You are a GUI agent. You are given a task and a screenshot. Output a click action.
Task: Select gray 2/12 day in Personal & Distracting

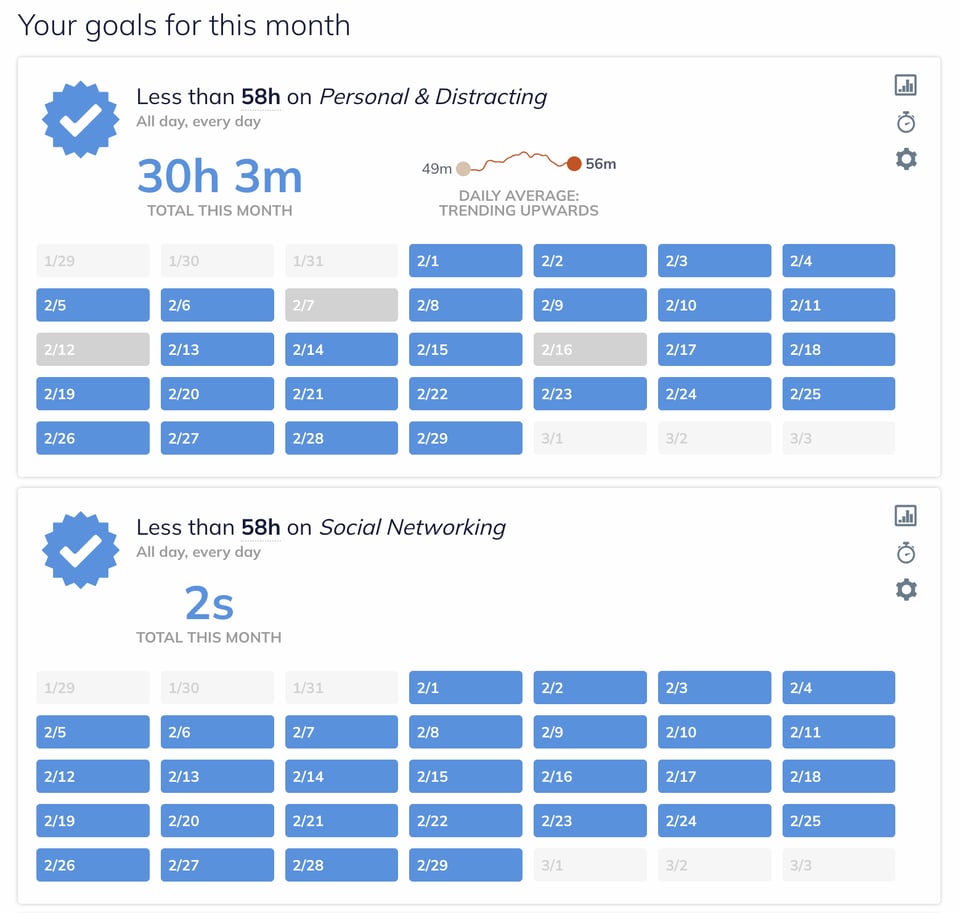point(93,349)
